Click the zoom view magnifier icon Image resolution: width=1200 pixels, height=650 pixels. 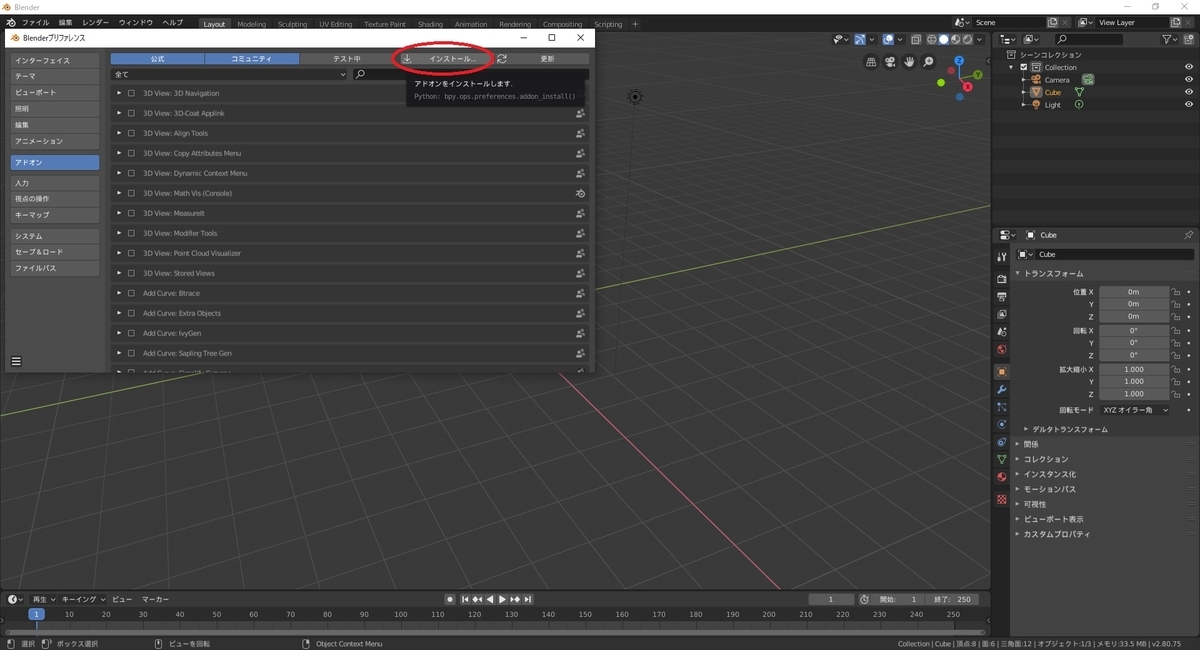point(929,62)
